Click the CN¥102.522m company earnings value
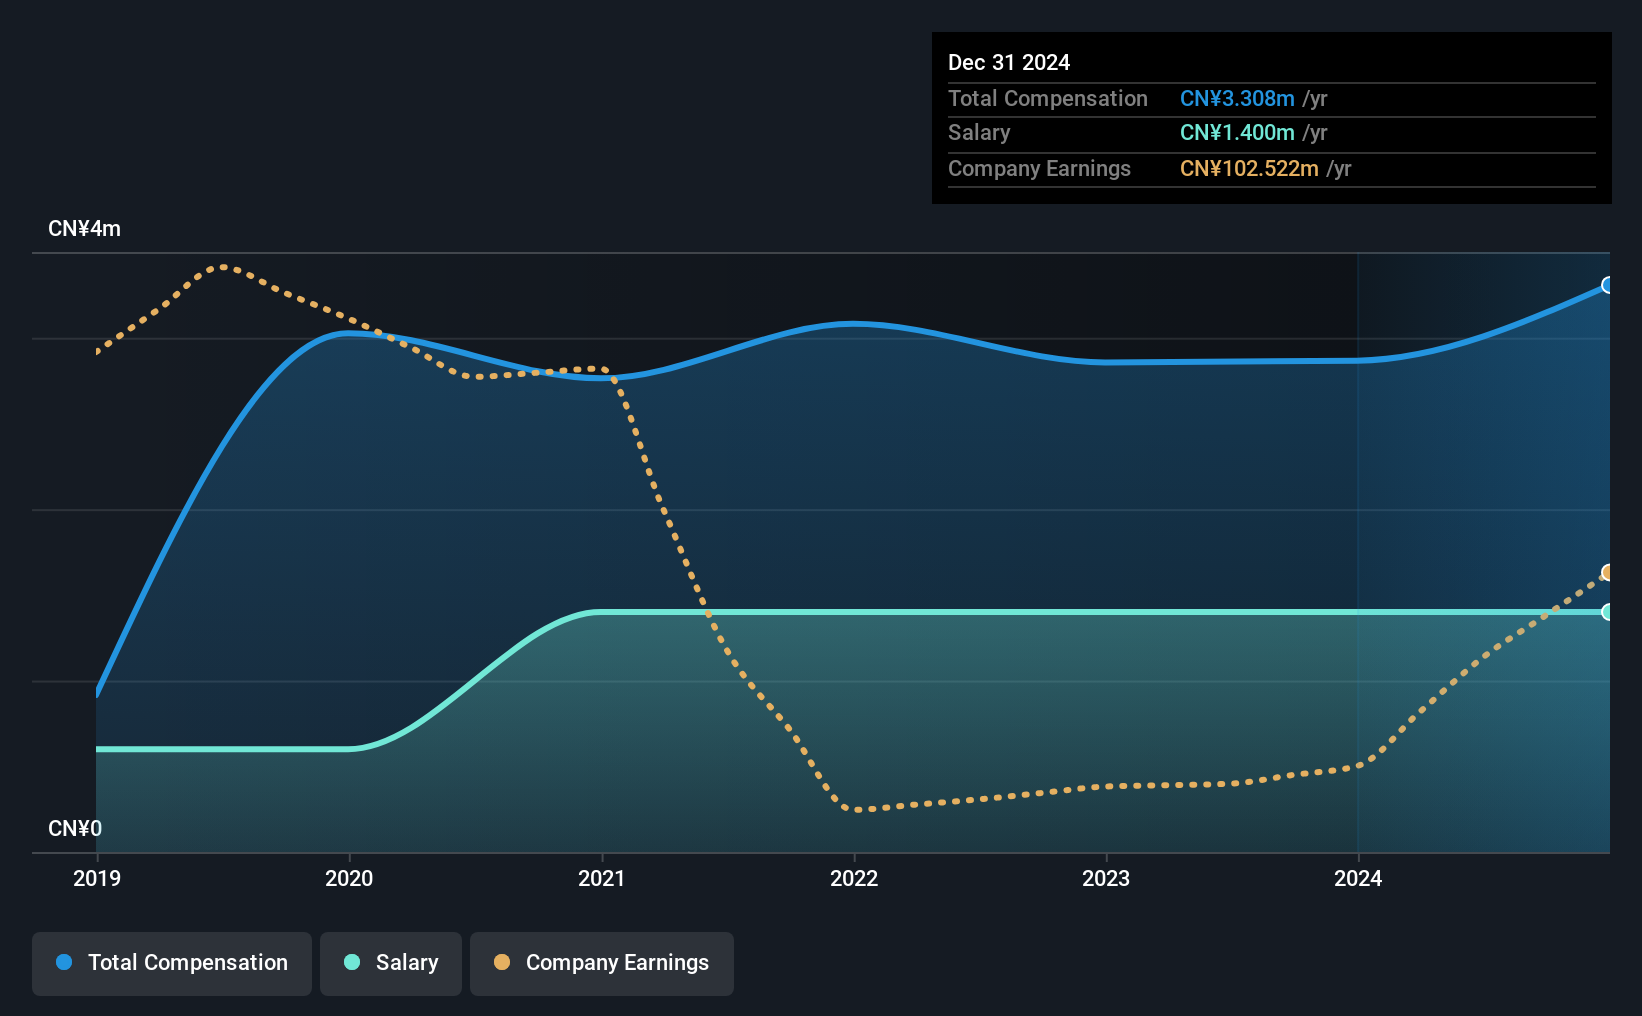1642x1016 pixels. click(x=1249, y=168)
